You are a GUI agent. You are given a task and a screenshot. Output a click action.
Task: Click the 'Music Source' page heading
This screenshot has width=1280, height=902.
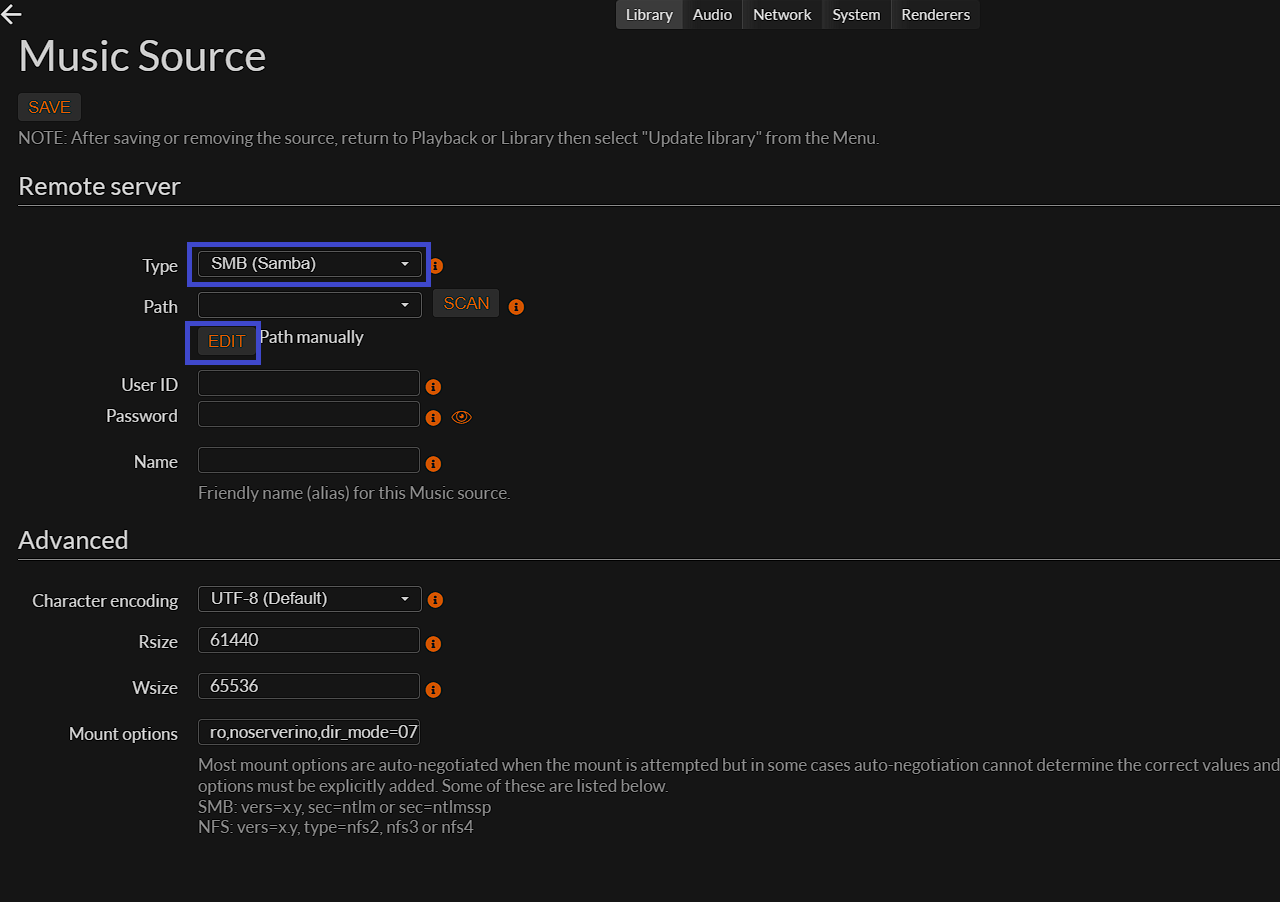click(x=142, y=56)
